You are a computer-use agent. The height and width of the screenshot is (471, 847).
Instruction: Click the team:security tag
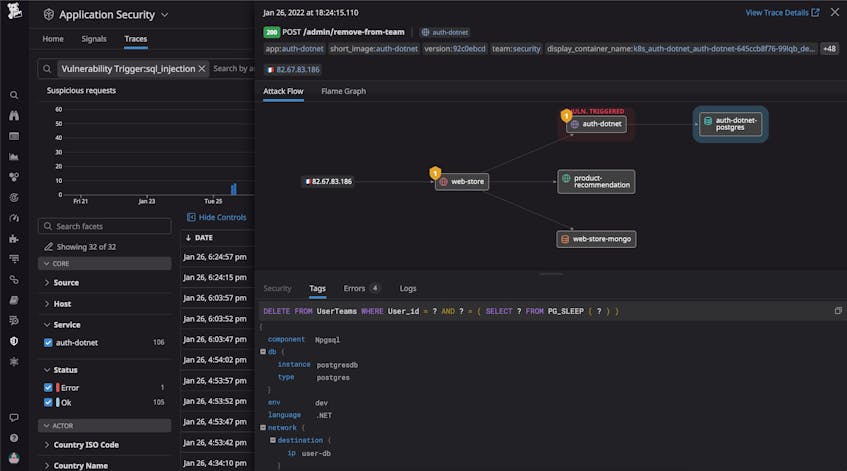516,49
